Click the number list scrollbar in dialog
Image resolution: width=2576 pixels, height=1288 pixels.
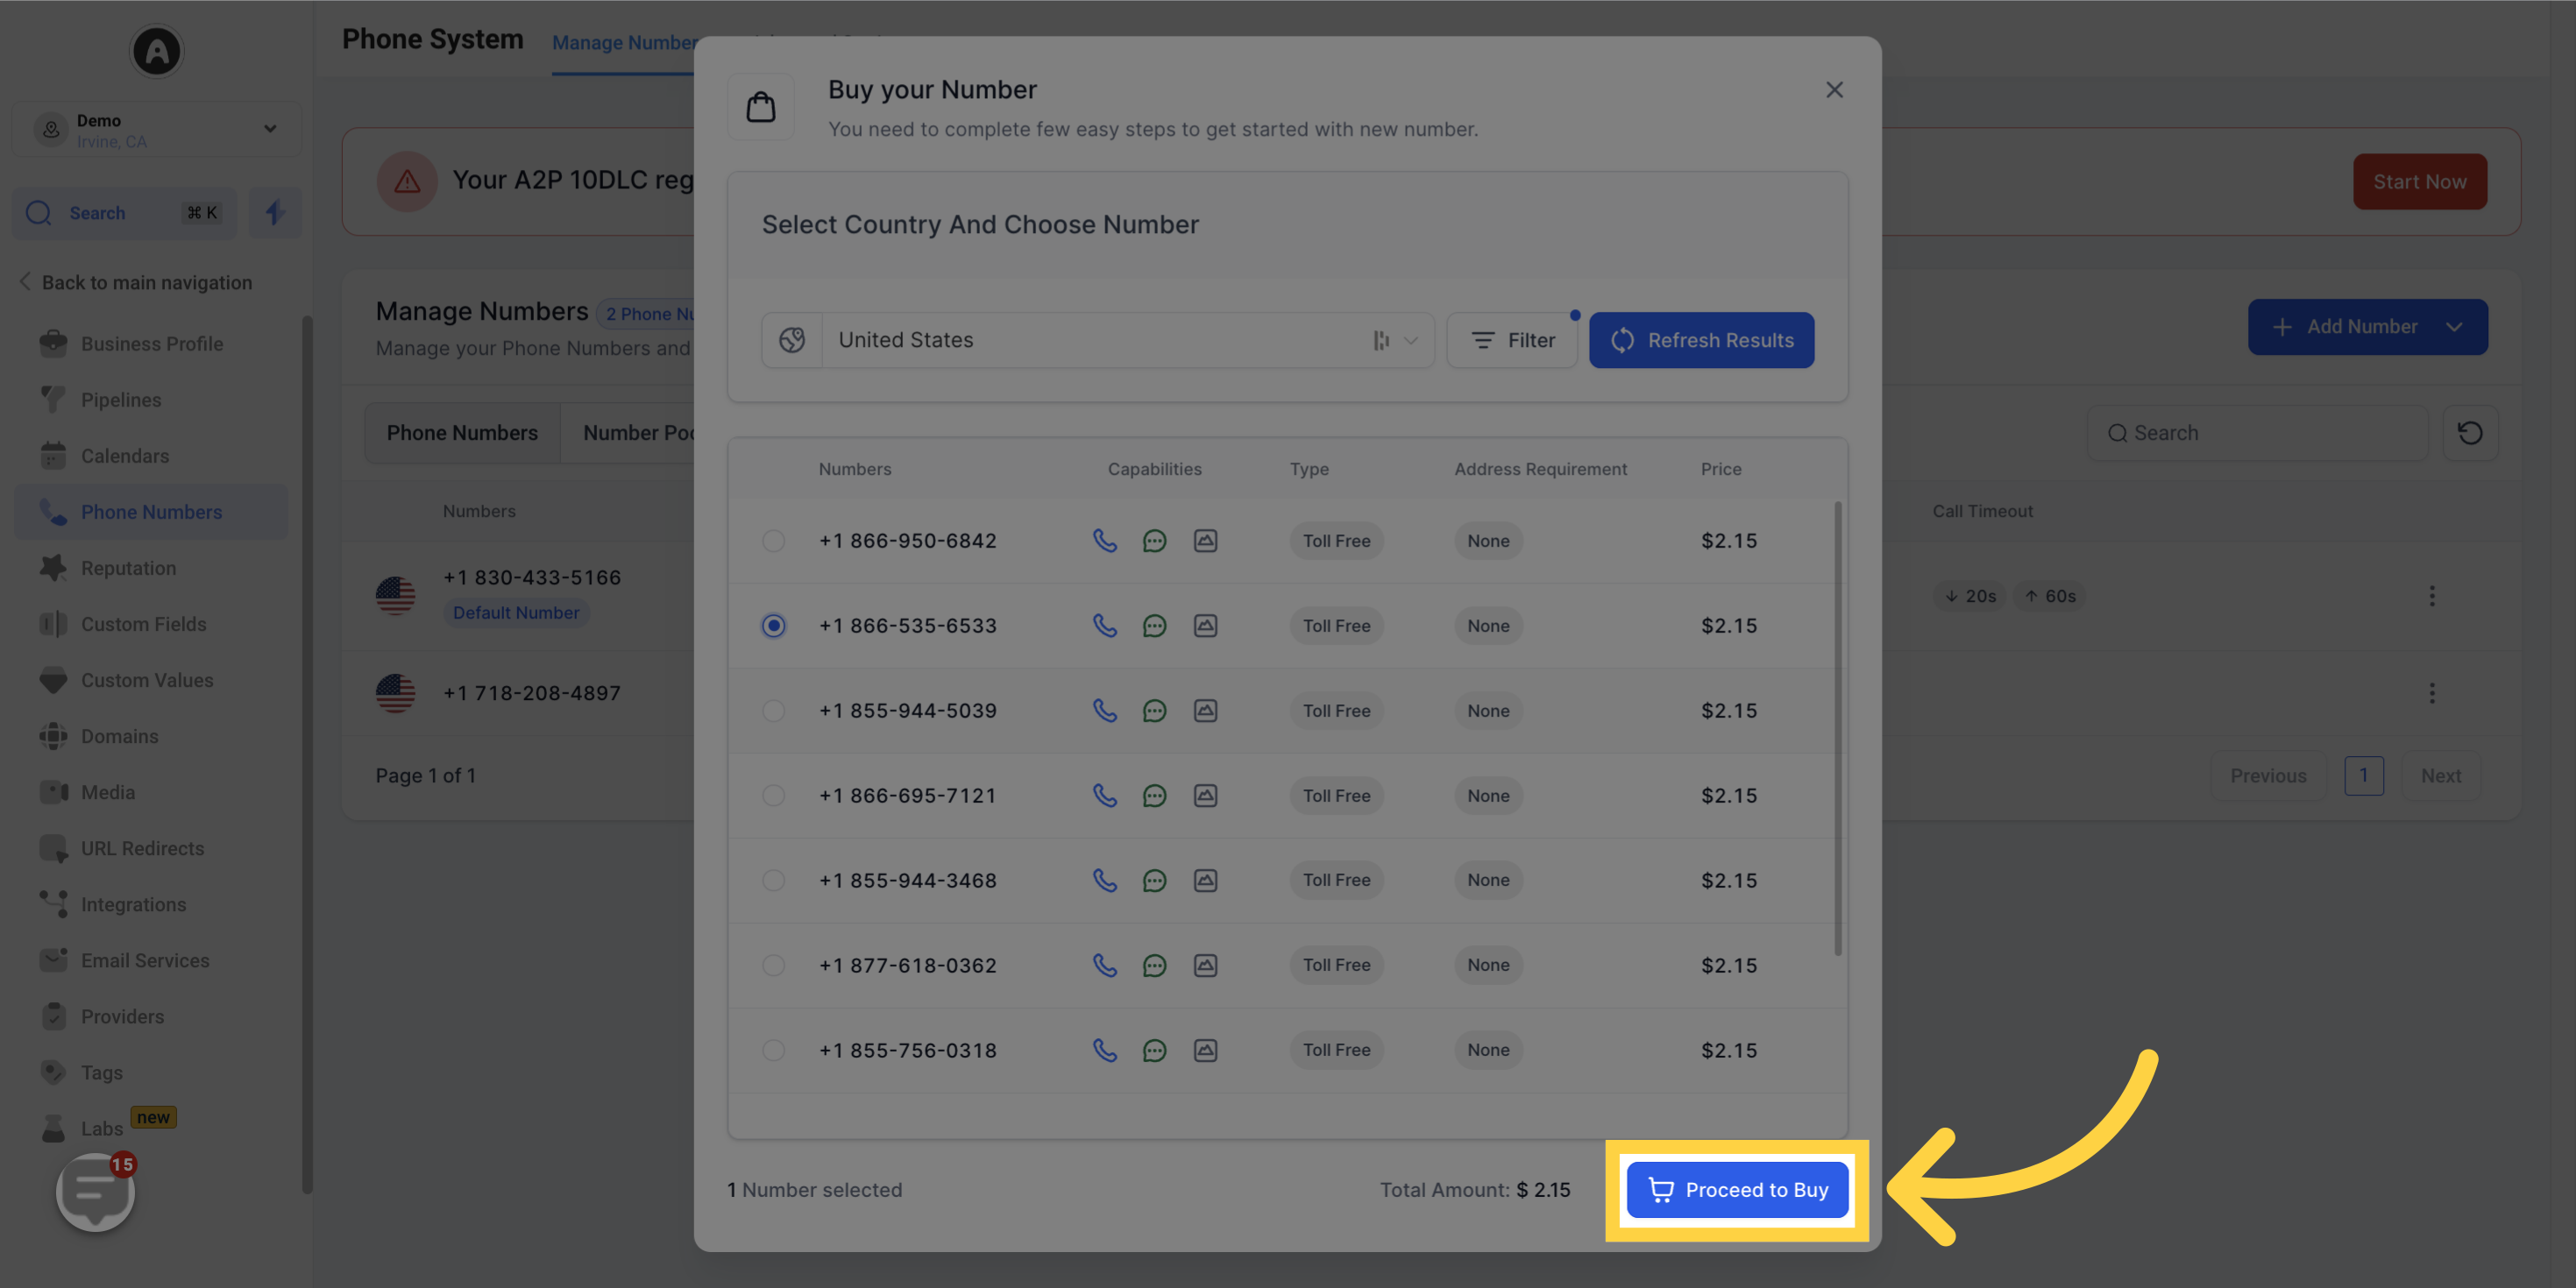(1838, 728)
